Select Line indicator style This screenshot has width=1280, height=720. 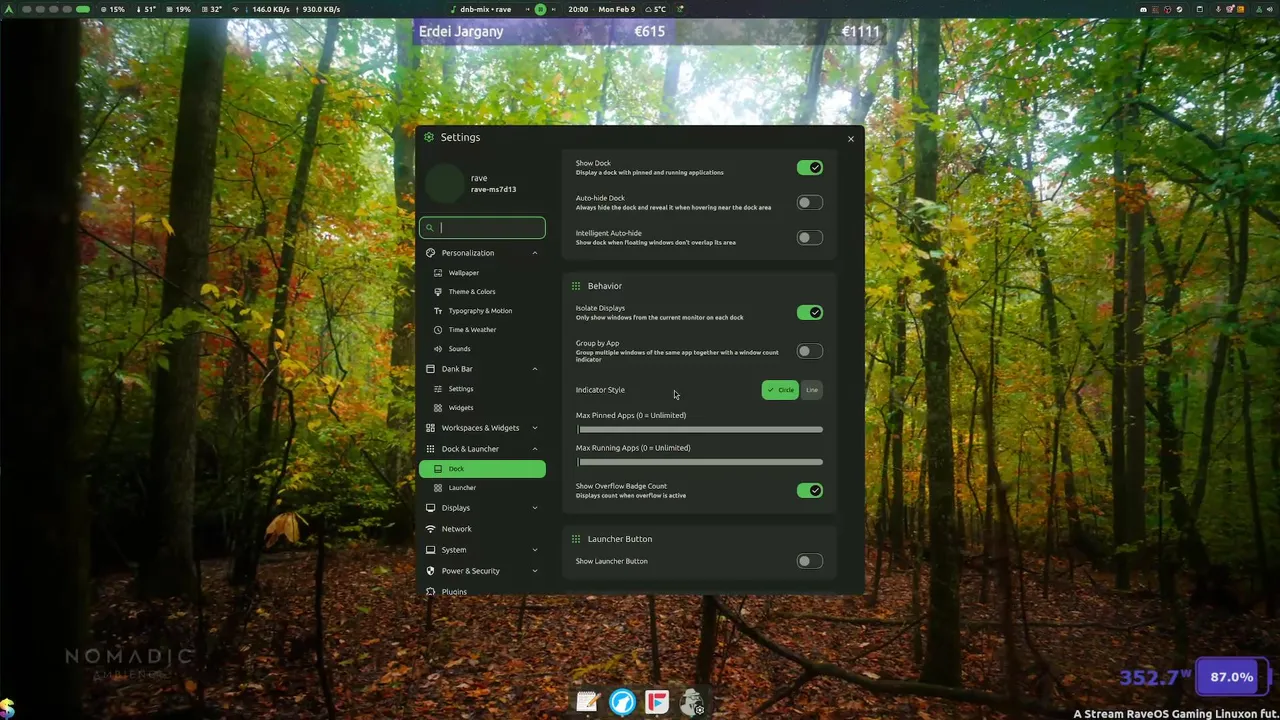tap(812, 390)
